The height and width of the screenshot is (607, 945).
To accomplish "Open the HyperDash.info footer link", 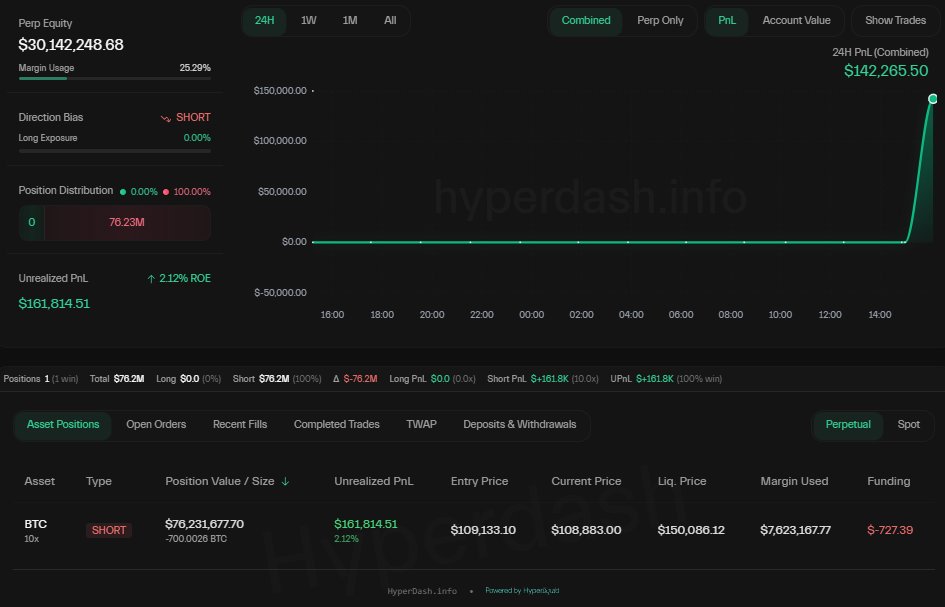I will (422, 591).
